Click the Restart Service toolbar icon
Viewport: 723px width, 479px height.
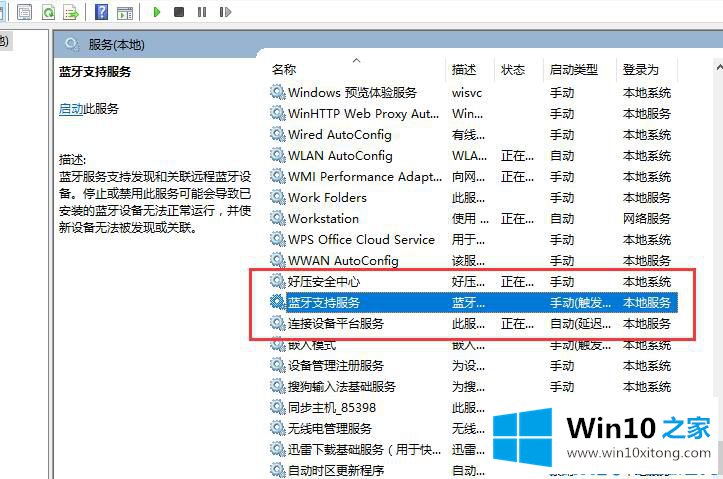tap(226, 12)
